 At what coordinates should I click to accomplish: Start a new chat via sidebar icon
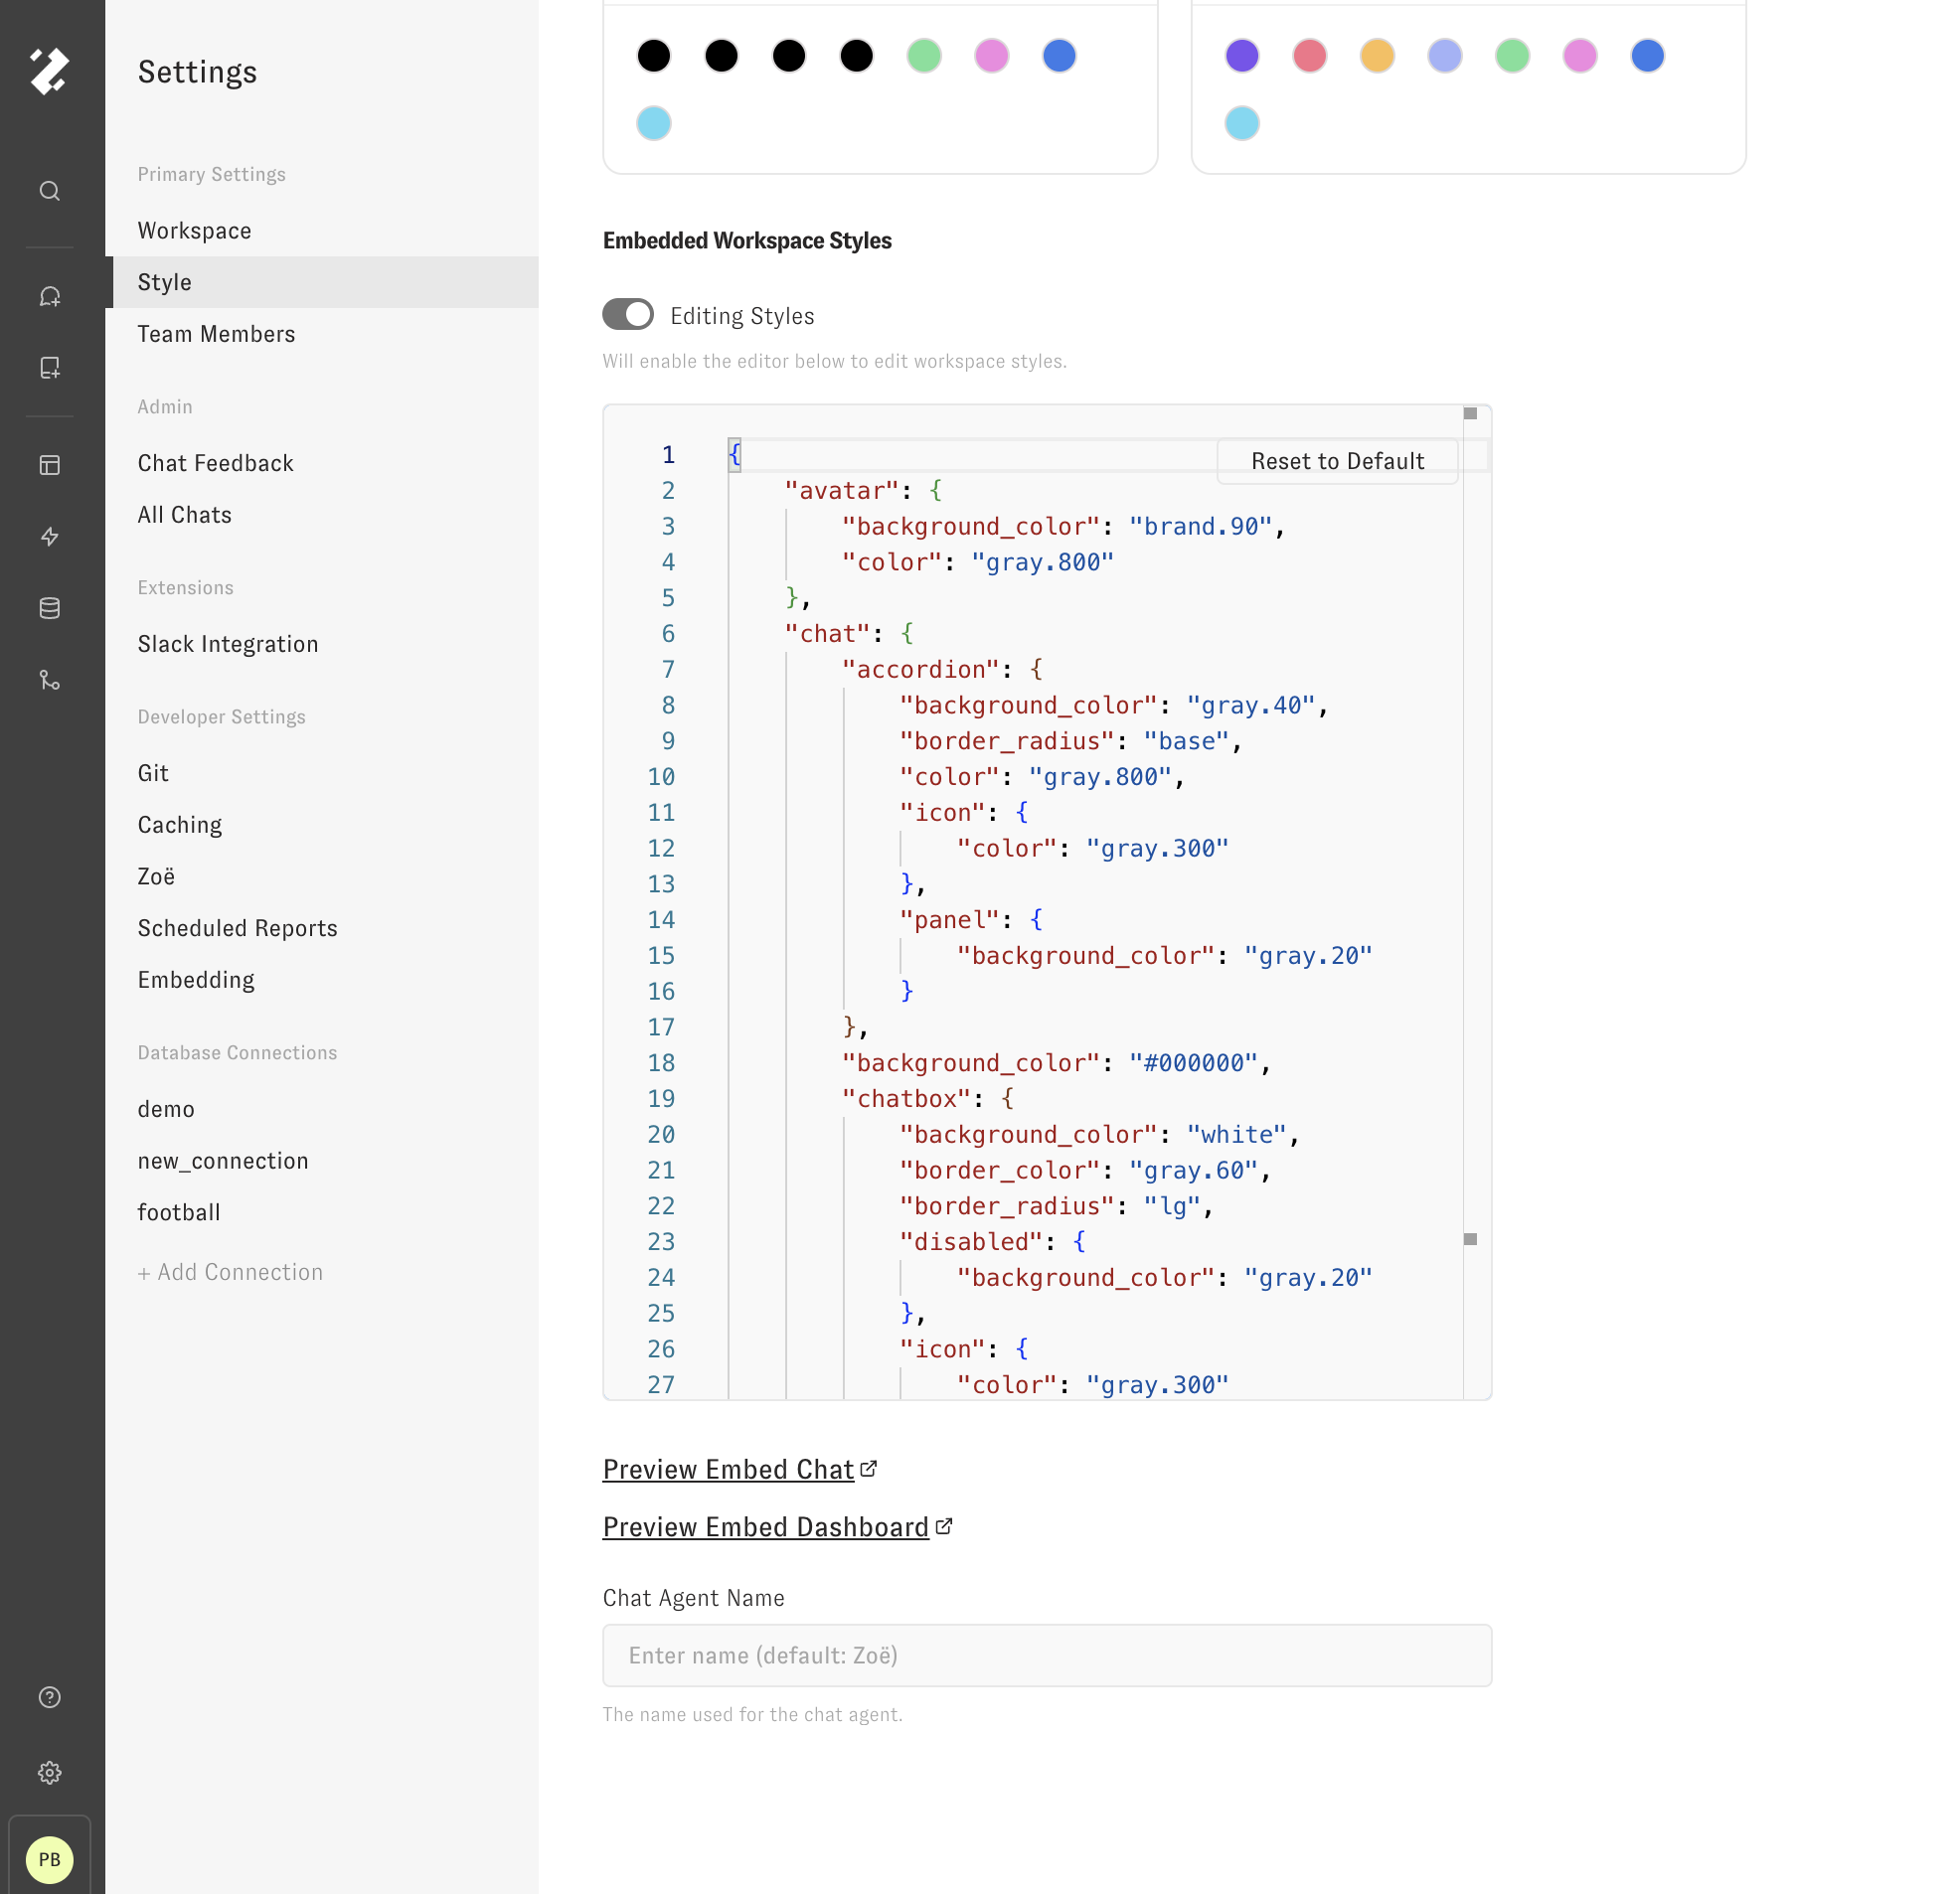click(x=49, y=297)
